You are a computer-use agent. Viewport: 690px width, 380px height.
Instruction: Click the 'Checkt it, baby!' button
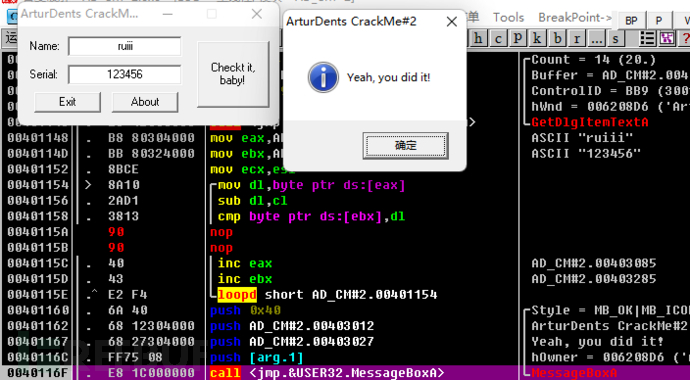click(x=233, y=74)
